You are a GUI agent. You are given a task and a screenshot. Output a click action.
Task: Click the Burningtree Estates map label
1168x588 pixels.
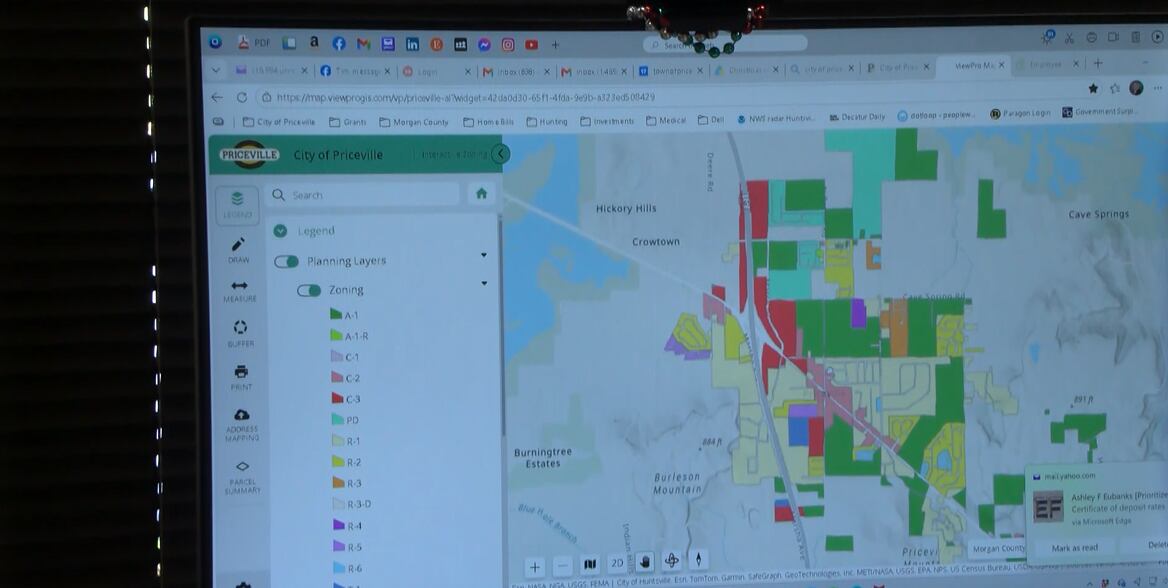pyautogui.click(x=543, y=458)
